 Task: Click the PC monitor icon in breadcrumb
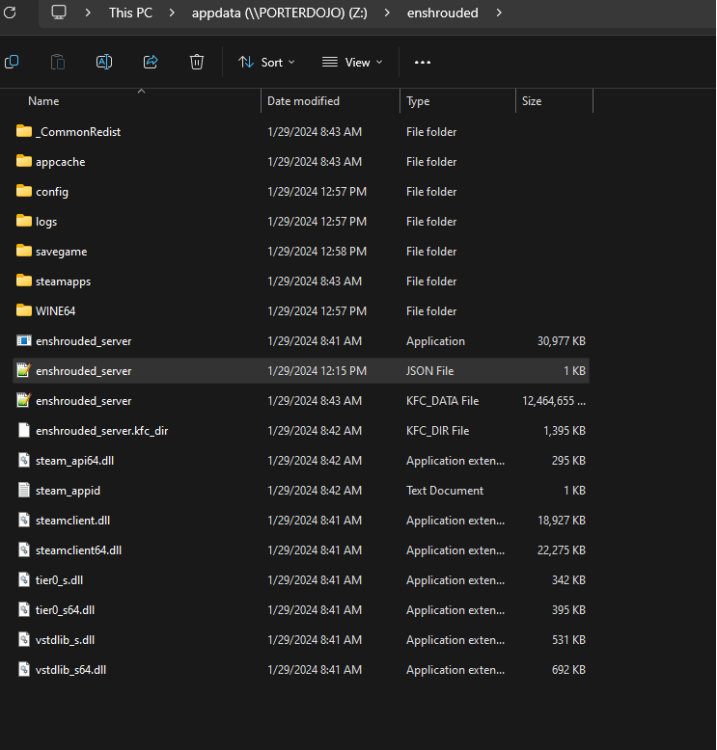point(59,12)
